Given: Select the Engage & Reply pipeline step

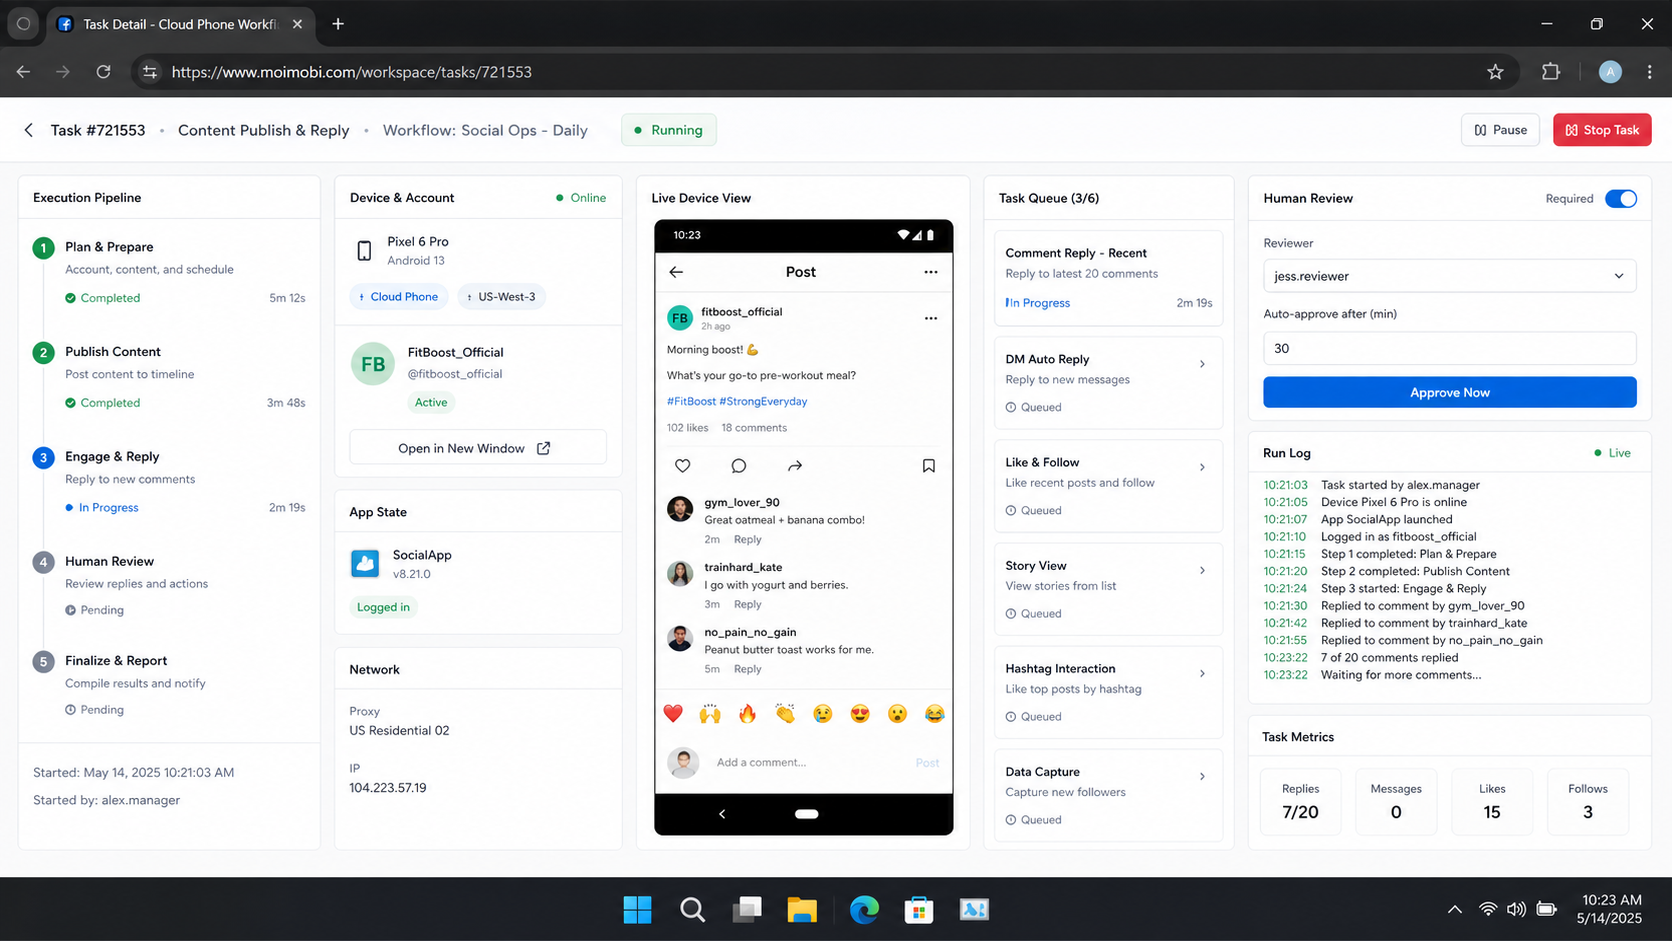Looking at the screenshot, I should click(x=169, y=481).
